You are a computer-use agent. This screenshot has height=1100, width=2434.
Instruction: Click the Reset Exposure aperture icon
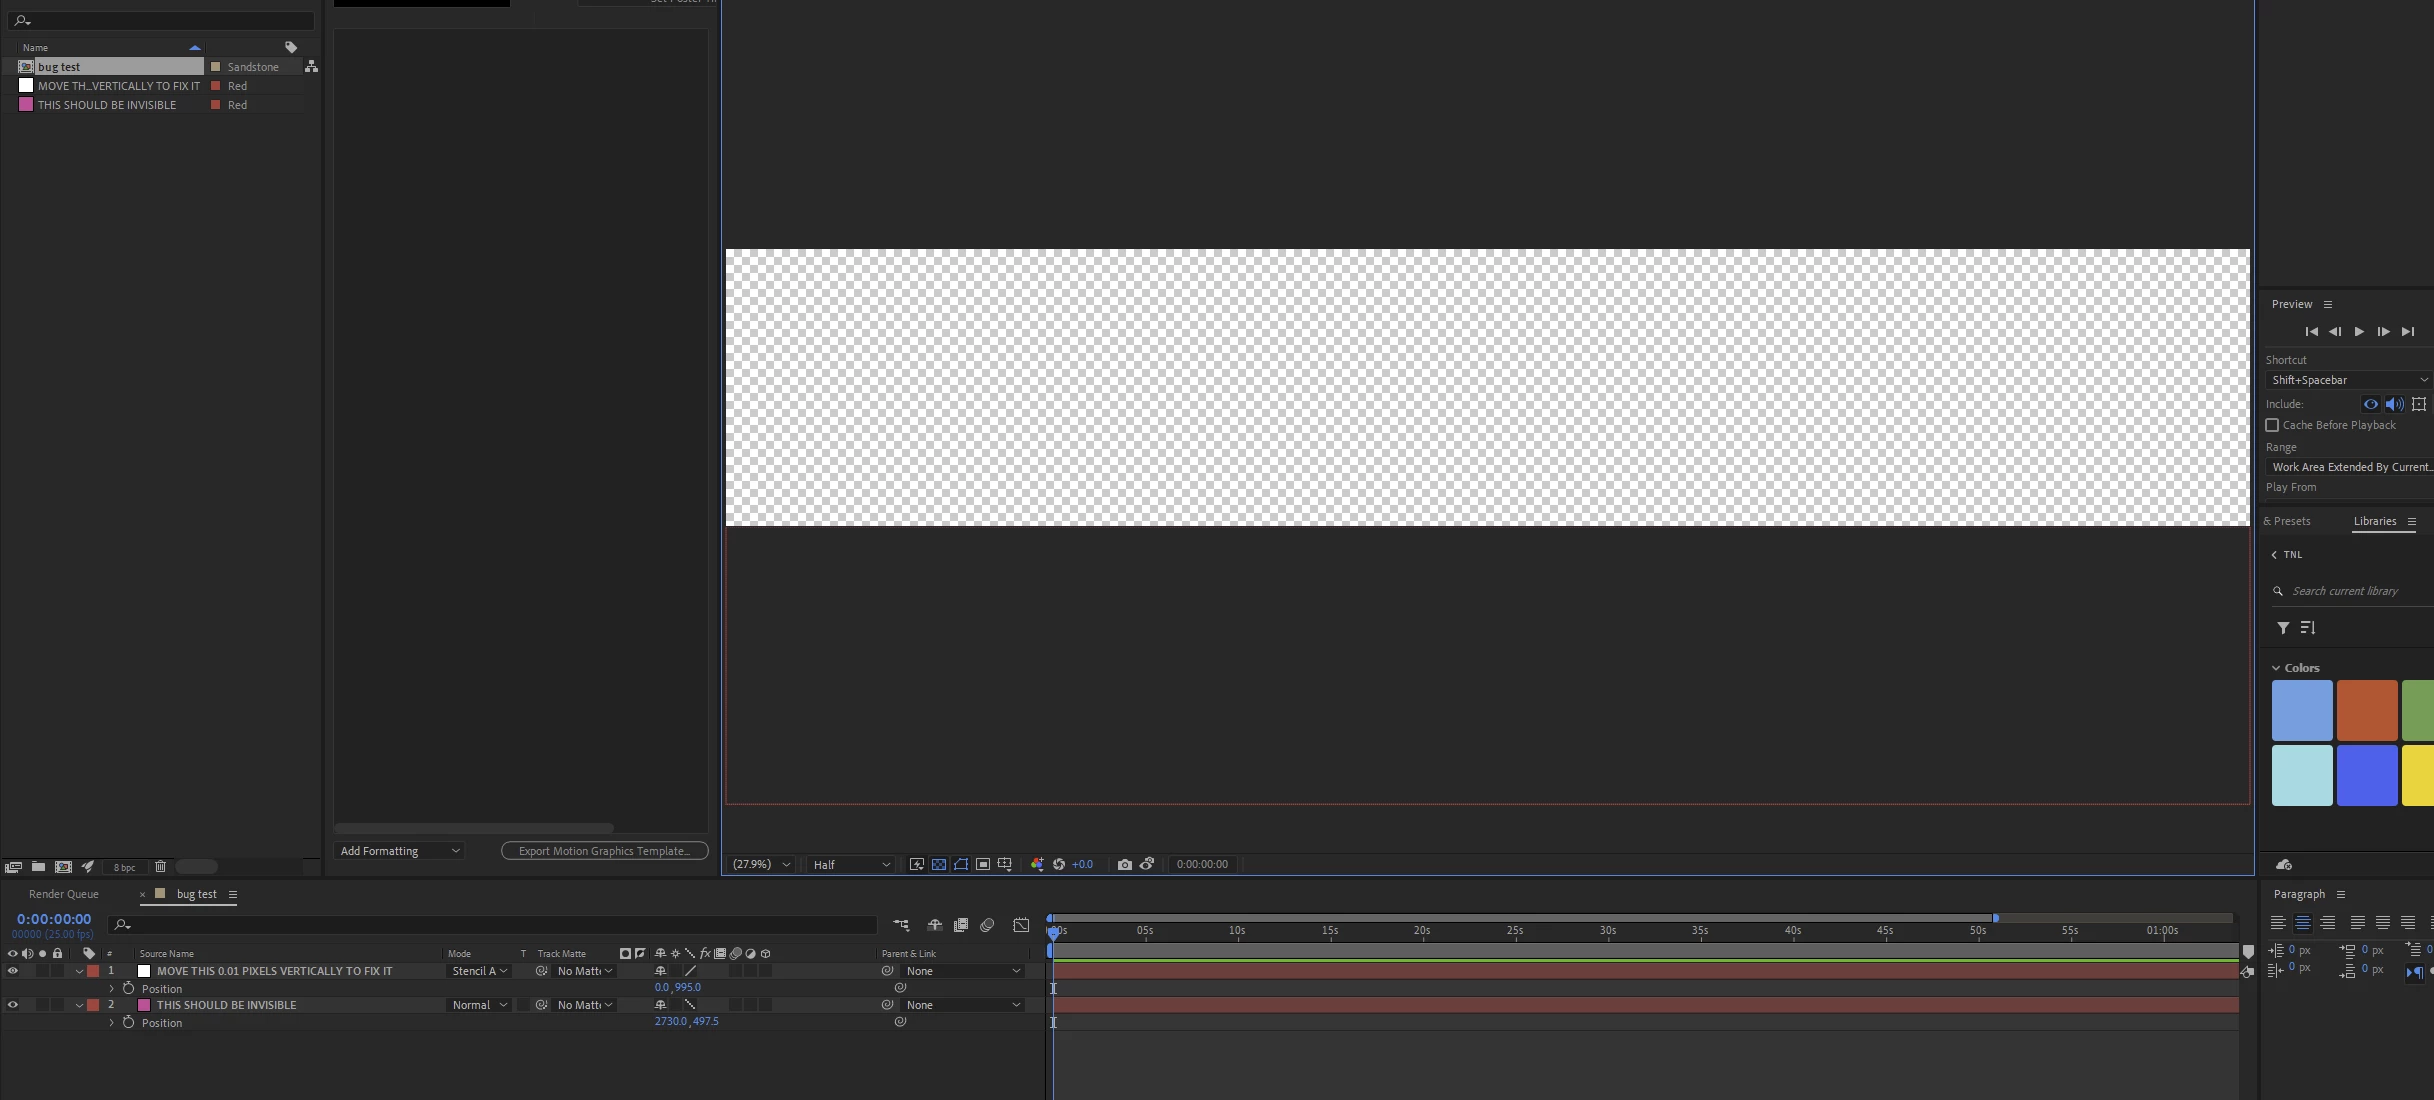tap(1059, 864)
